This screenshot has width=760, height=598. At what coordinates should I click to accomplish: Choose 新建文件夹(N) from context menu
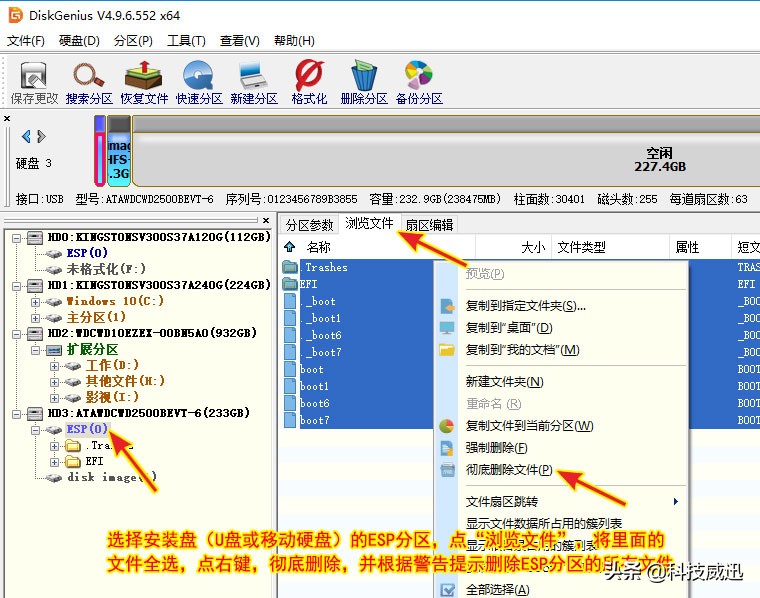[504, 382]
